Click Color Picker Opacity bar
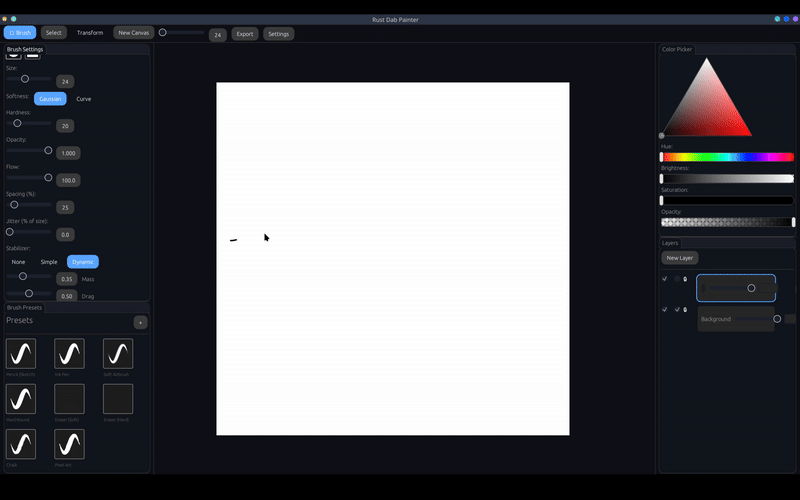 727,222
